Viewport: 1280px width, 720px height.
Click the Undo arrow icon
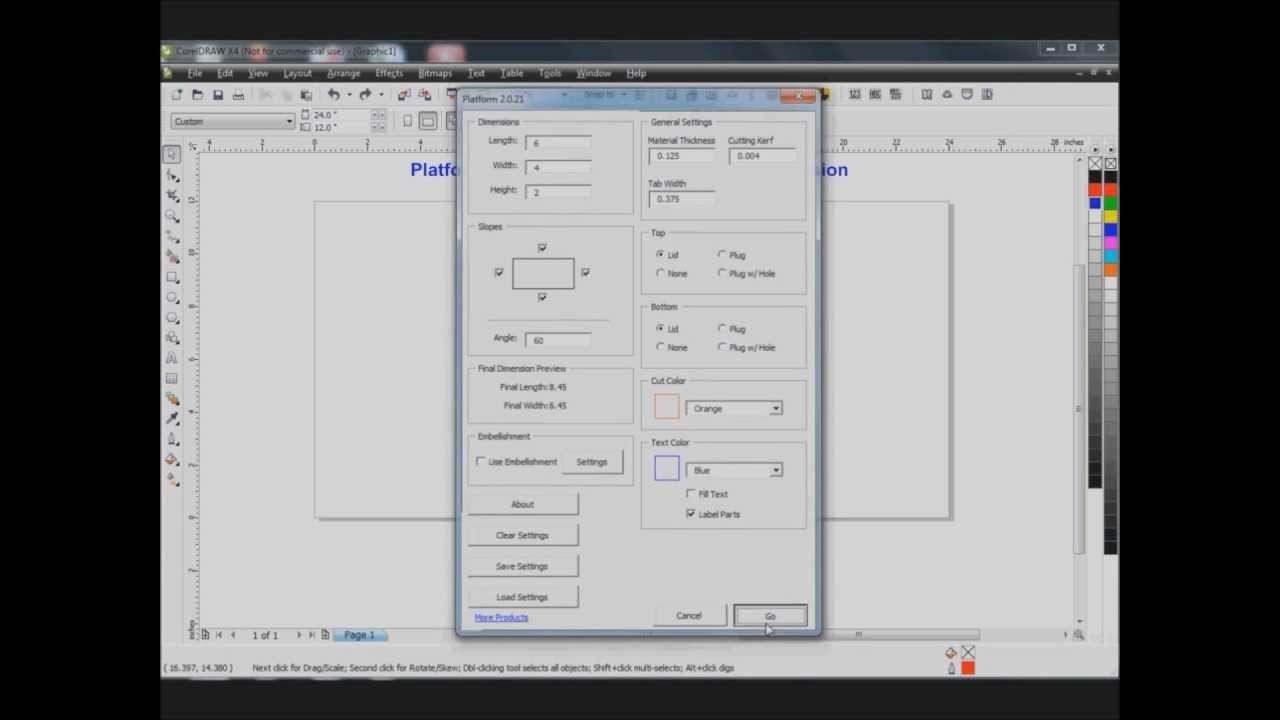333,94
